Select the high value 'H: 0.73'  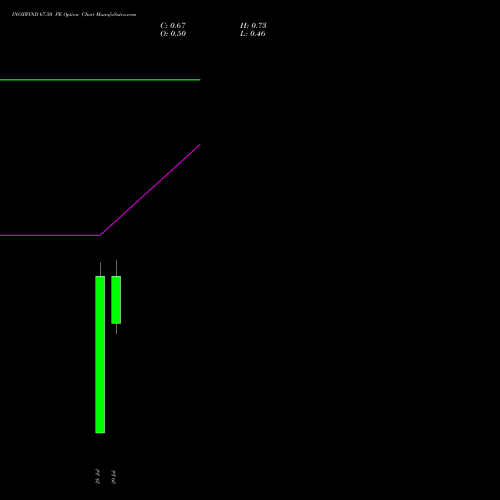click(253, 25)
